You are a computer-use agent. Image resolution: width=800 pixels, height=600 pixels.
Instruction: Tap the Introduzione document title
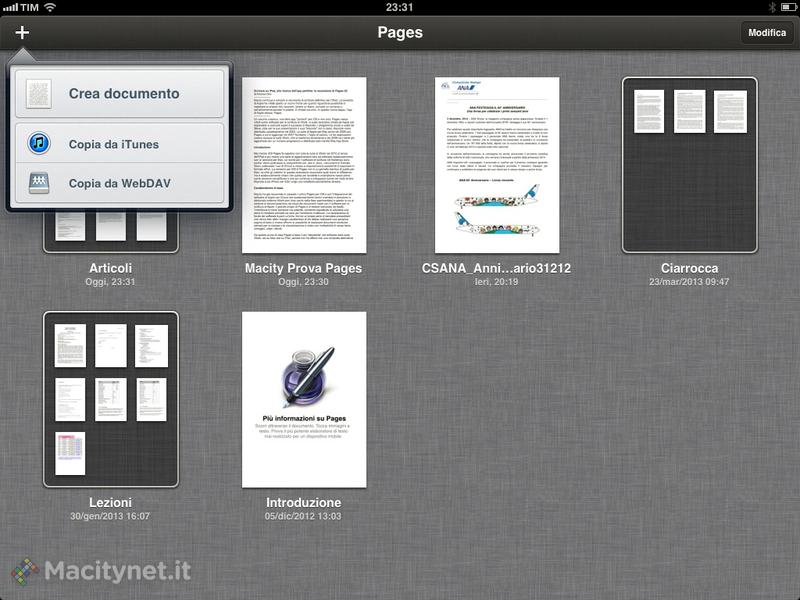click(304, 502)
